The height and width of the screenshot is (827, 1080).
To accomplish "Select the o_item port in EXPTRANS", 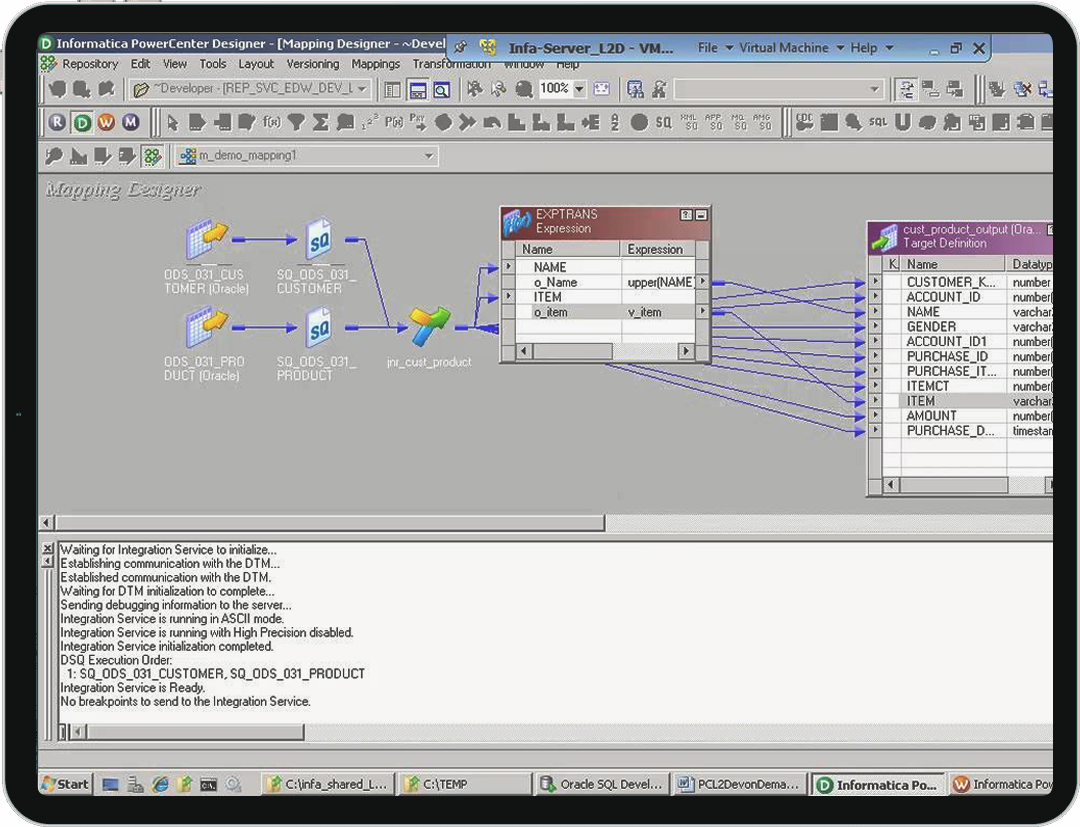I will pos(550,313).
